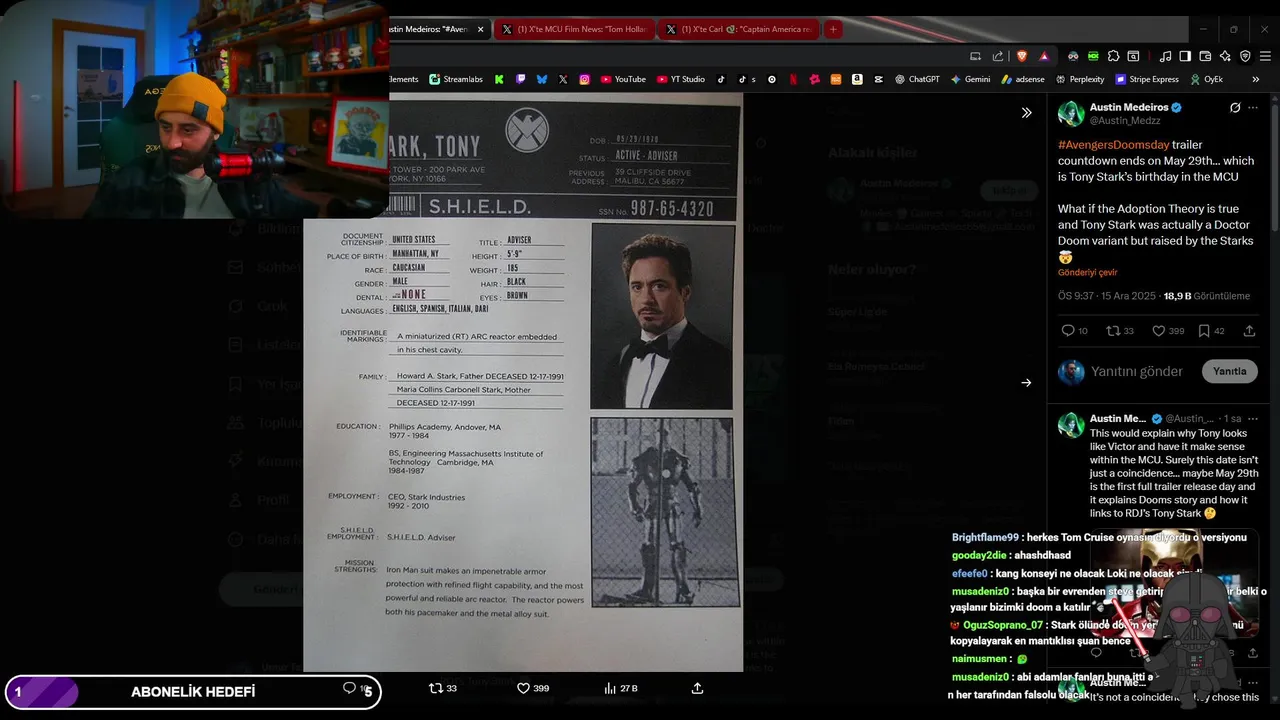Open the X bookmark in bookmarks bar
The width and height of the screenshot is (1280, 720).
pyautogui.click(x=563, y=79)
